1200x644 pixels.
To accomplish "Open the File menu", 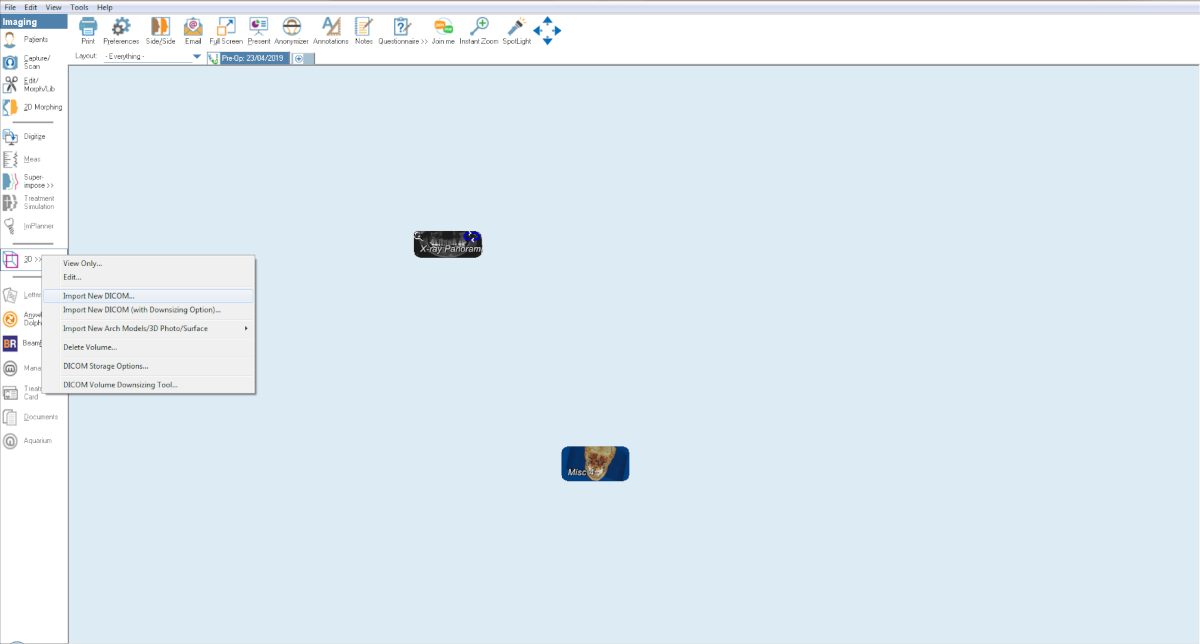I will [10, 7].
